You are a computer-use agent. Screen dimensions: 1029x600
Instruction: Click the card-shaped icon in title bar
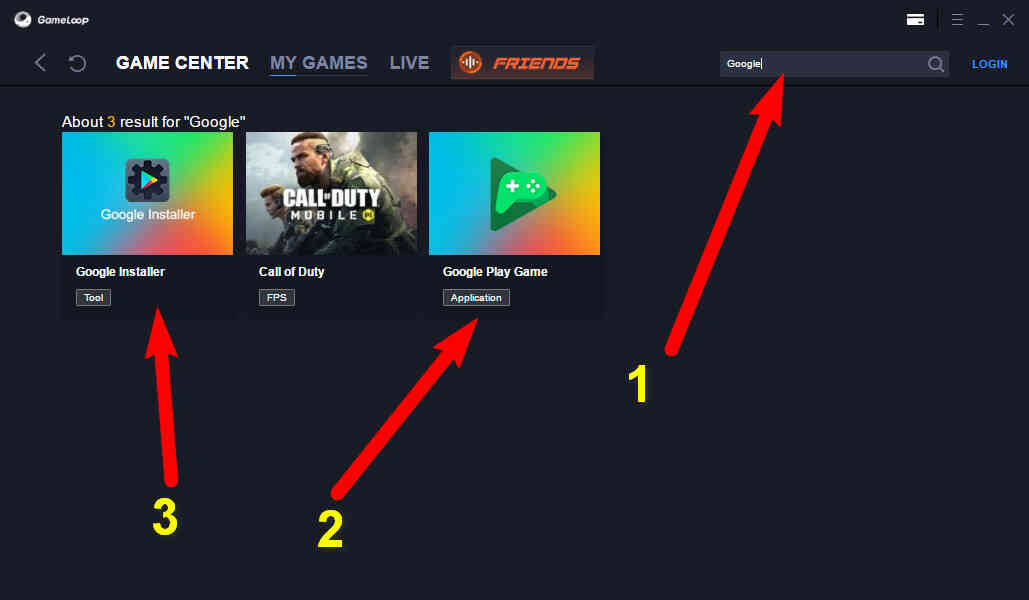tap(915, 20)
